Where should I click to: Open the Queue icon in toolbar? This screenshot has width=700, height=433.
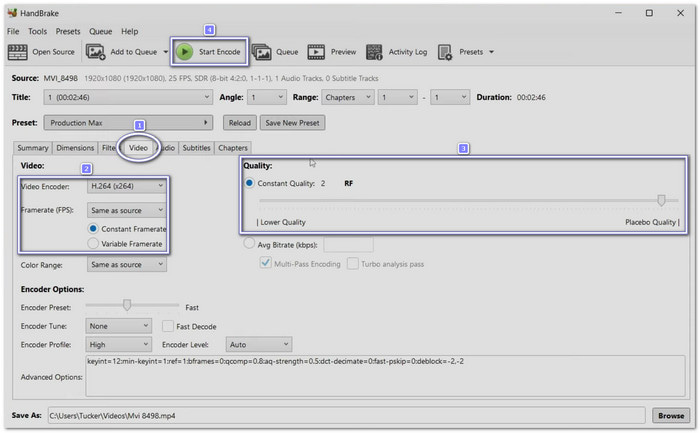click(262, 52)
